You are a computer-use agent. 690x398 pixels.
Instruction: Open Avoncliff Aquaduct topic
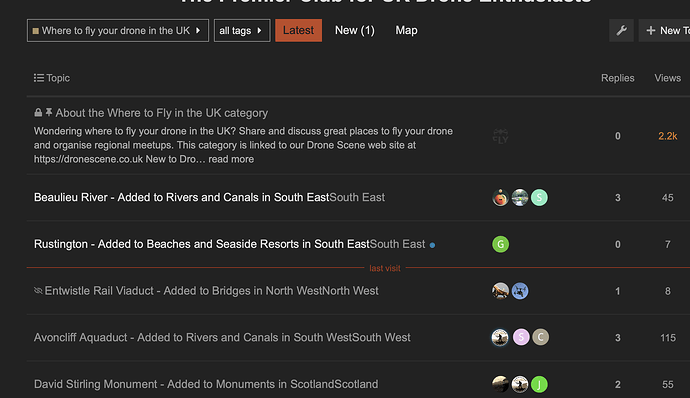tap(193, 337)
